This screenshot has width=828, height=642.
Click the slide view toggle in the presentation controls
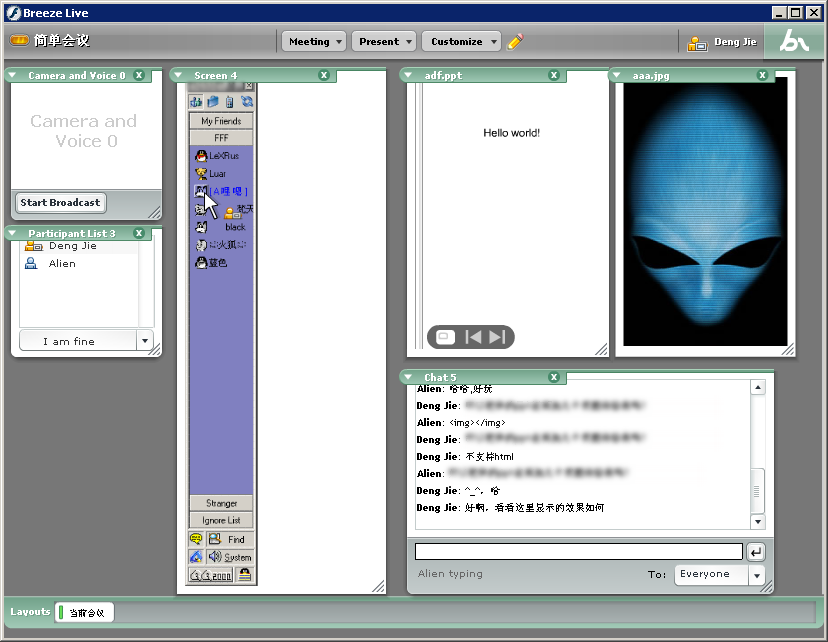(x=445, y=337)
